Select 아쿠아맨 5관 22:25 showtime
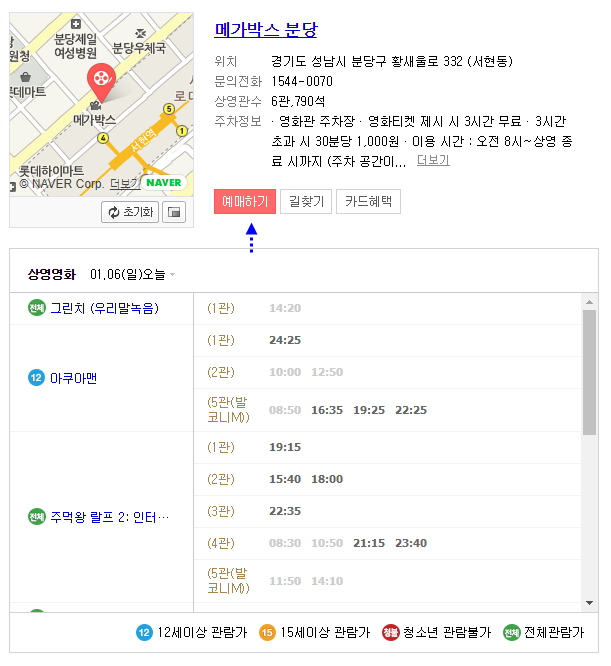Image resolution: width=611 pixels, height=666 pixels. pos(411,410)
